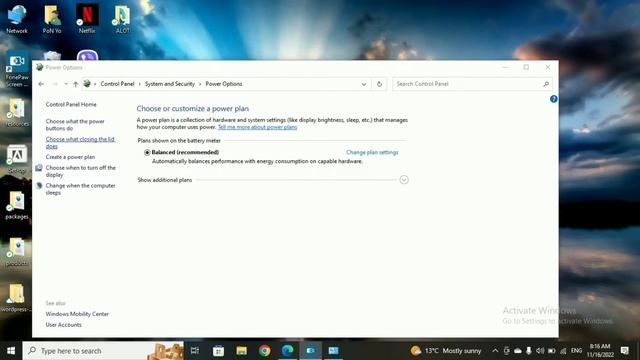Image resolution: width=640 pixels, height=360 pixels.
Task: Open Task View on the taskbar
Action: click(195, 351)
